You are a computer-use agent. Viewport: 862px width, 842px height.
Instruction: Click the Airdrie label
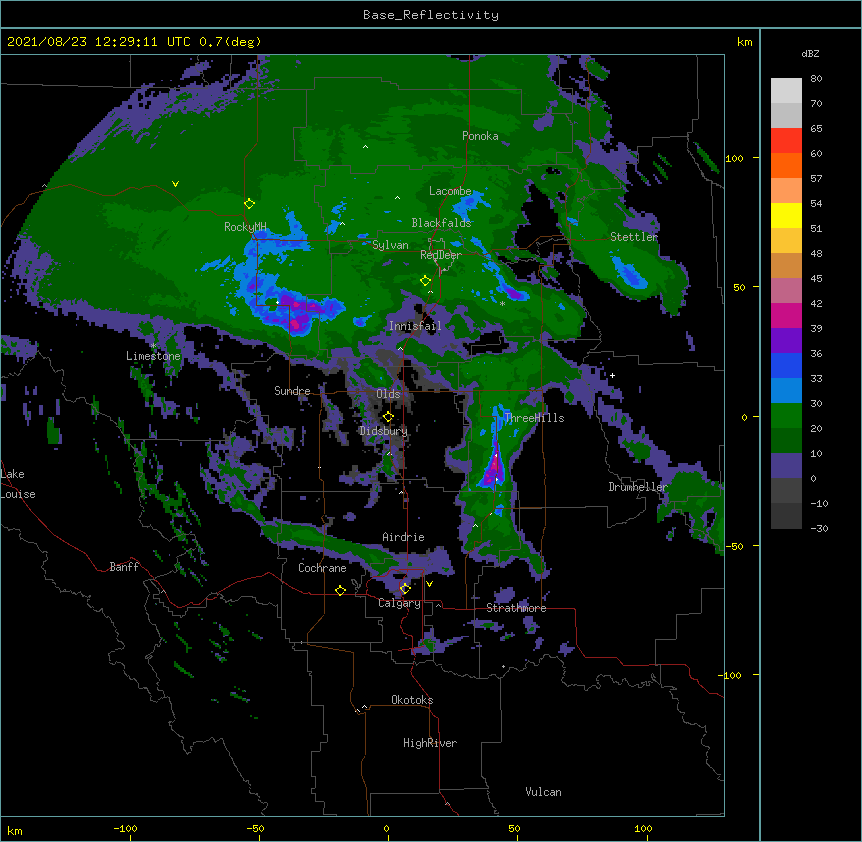[404, 537]
